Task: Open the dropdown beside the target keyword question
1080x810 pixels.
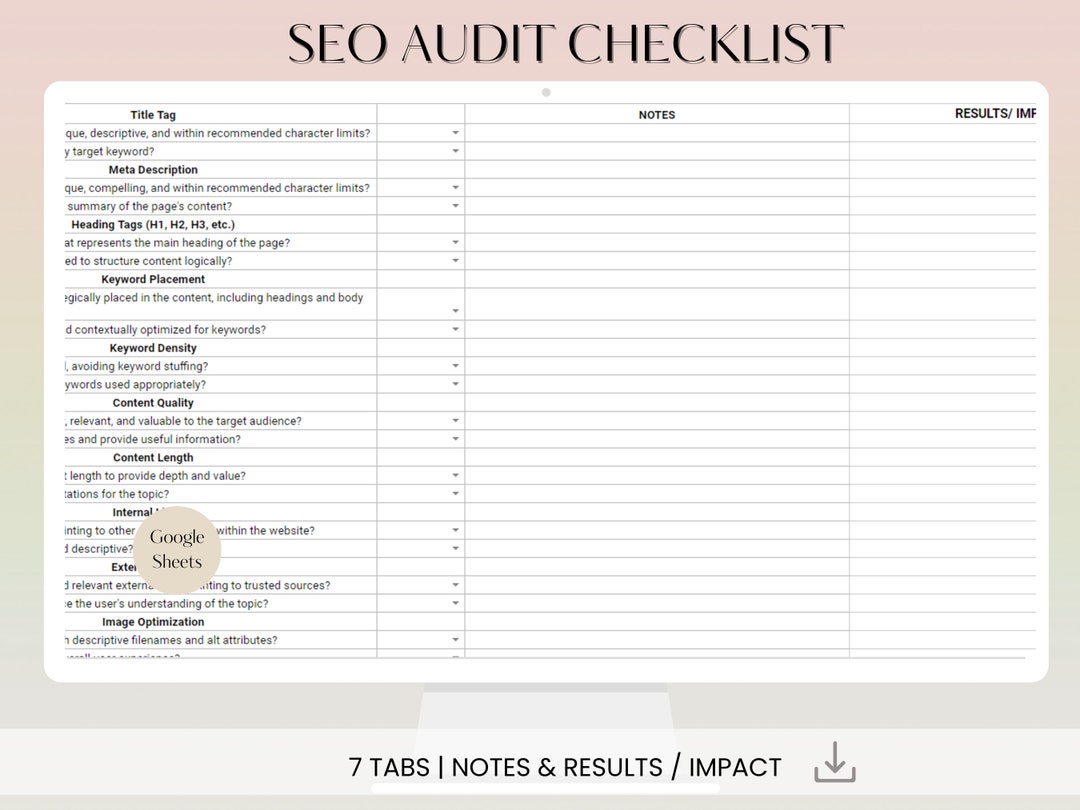Action: point(455,151)
